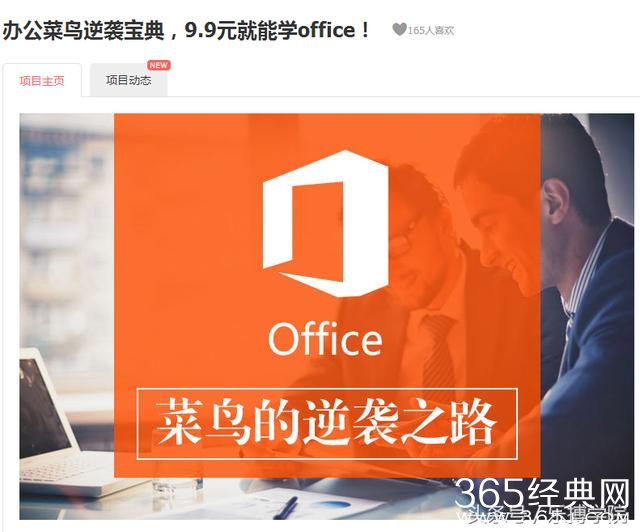Click the small watermark text below 365经典网

pos(543,516)
